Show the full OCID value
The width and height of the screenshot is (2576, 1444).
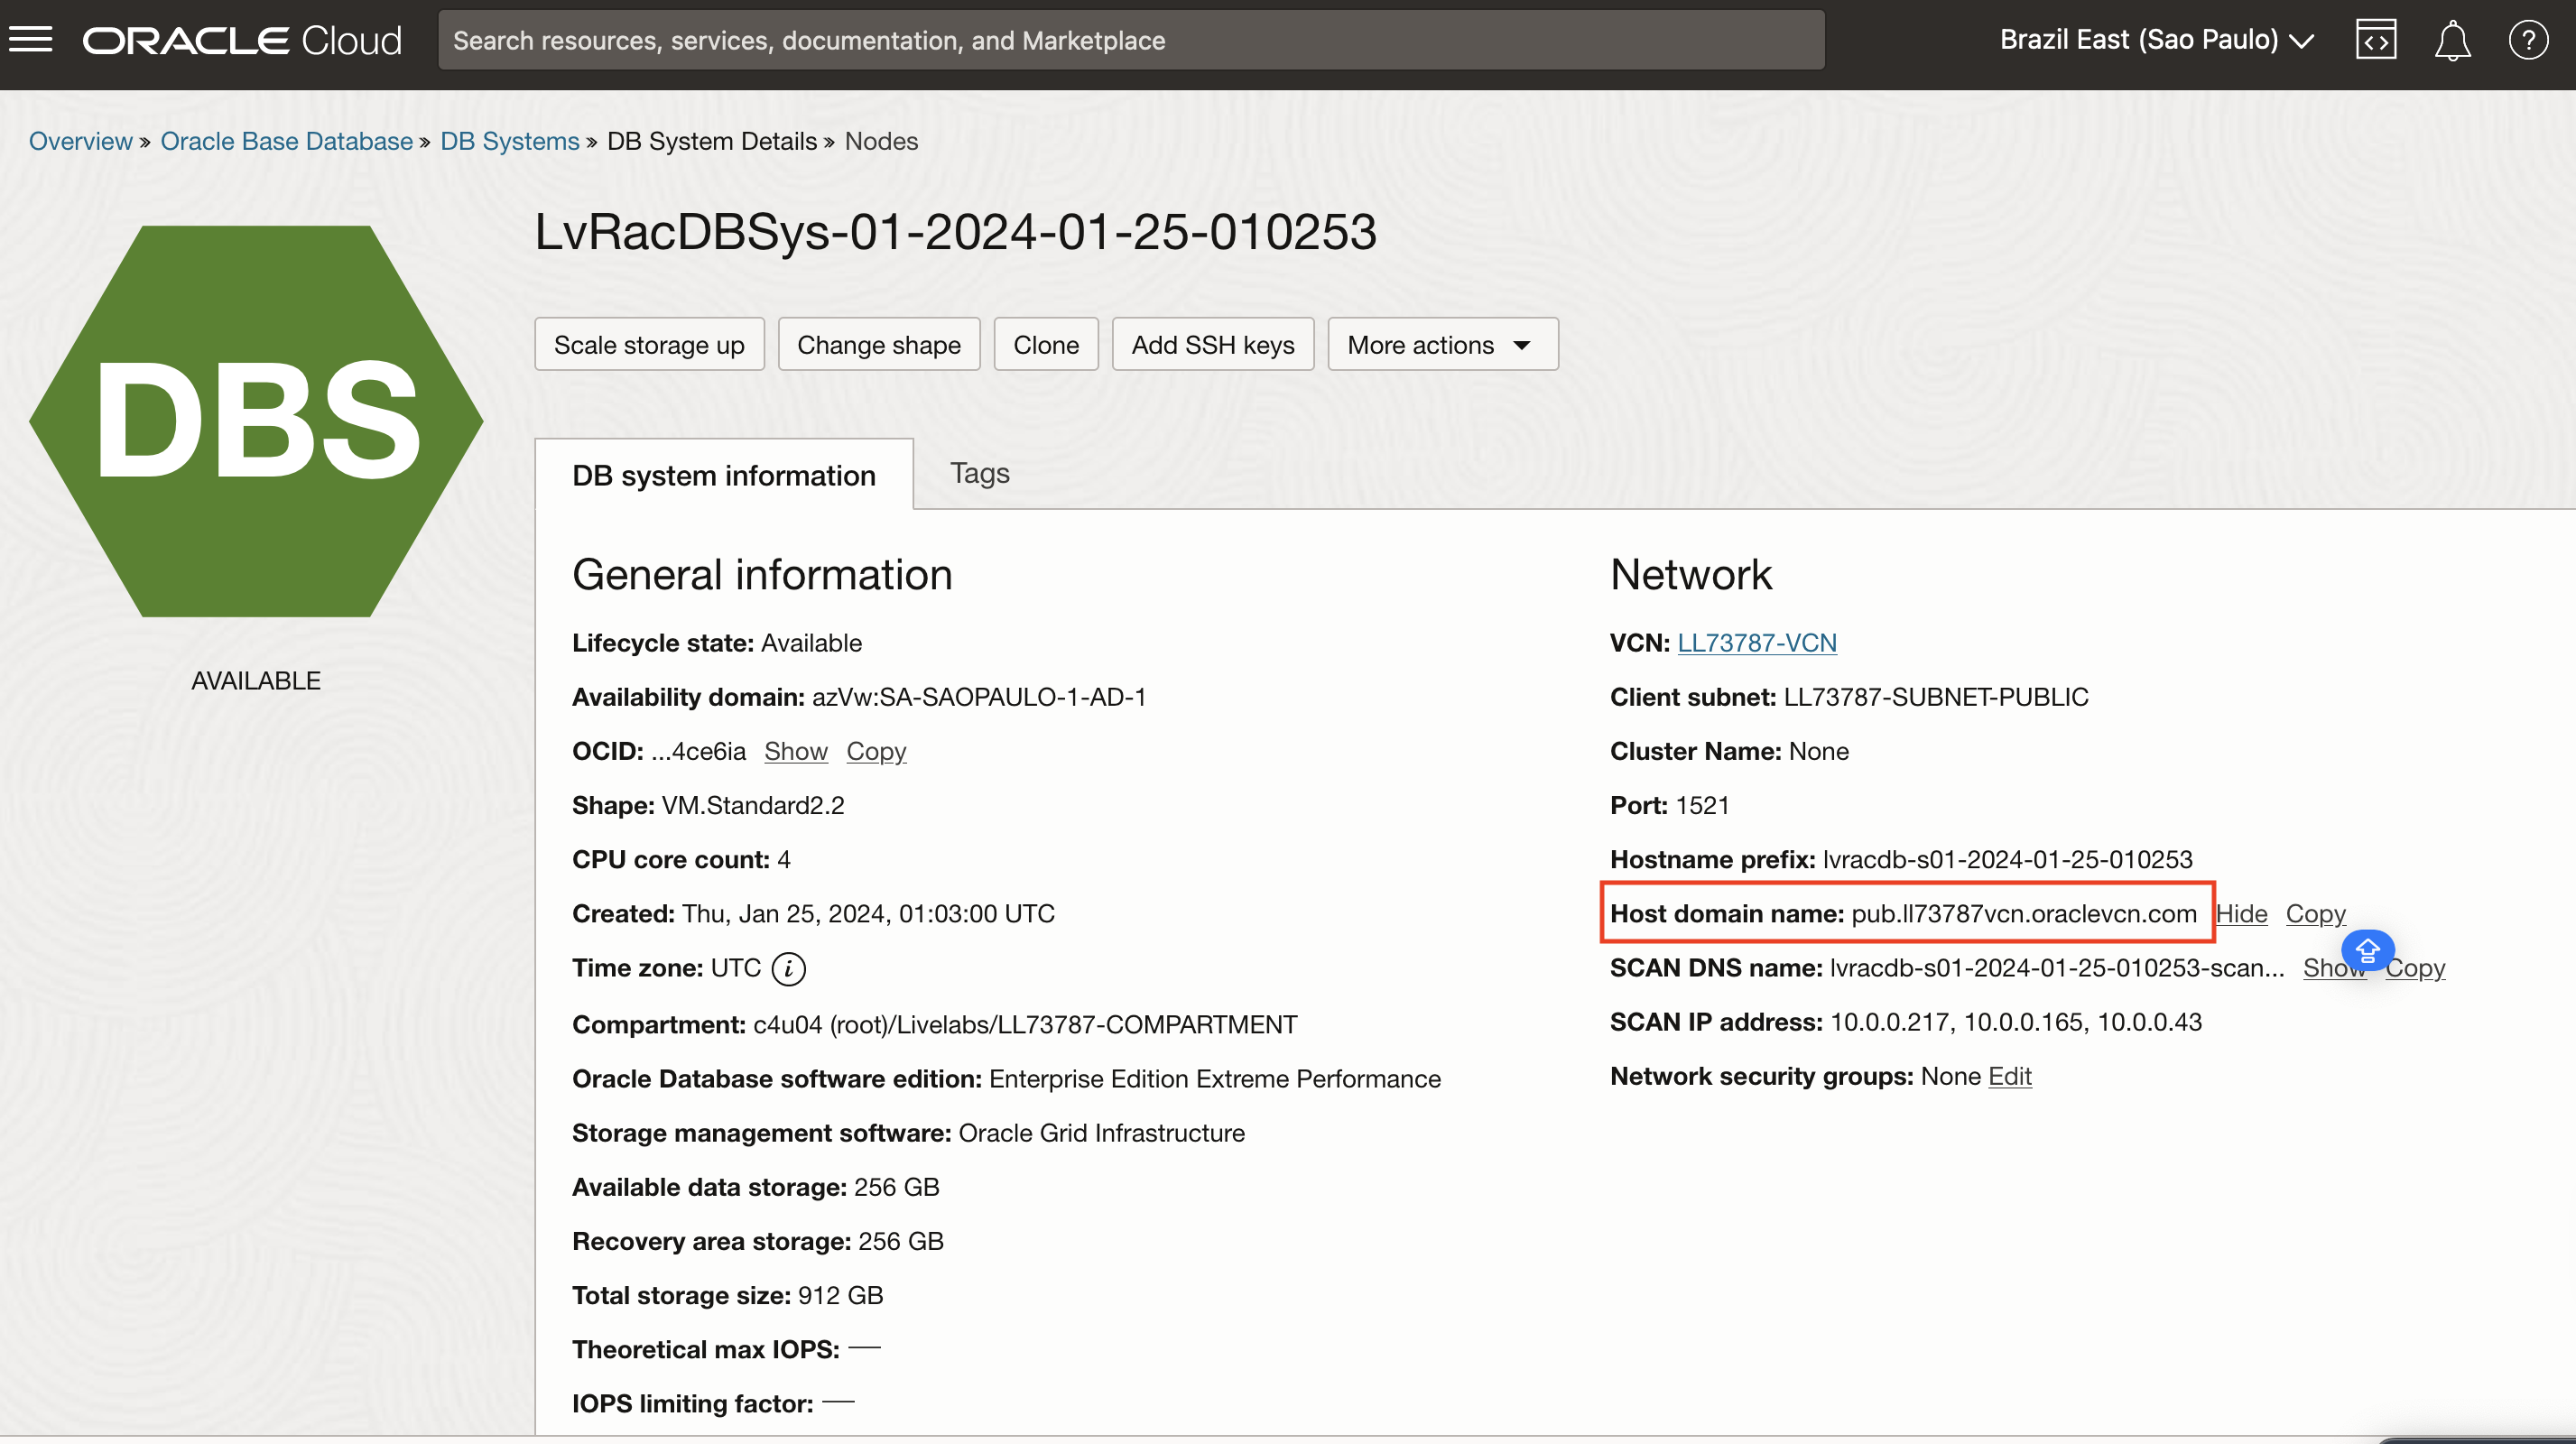795,751
